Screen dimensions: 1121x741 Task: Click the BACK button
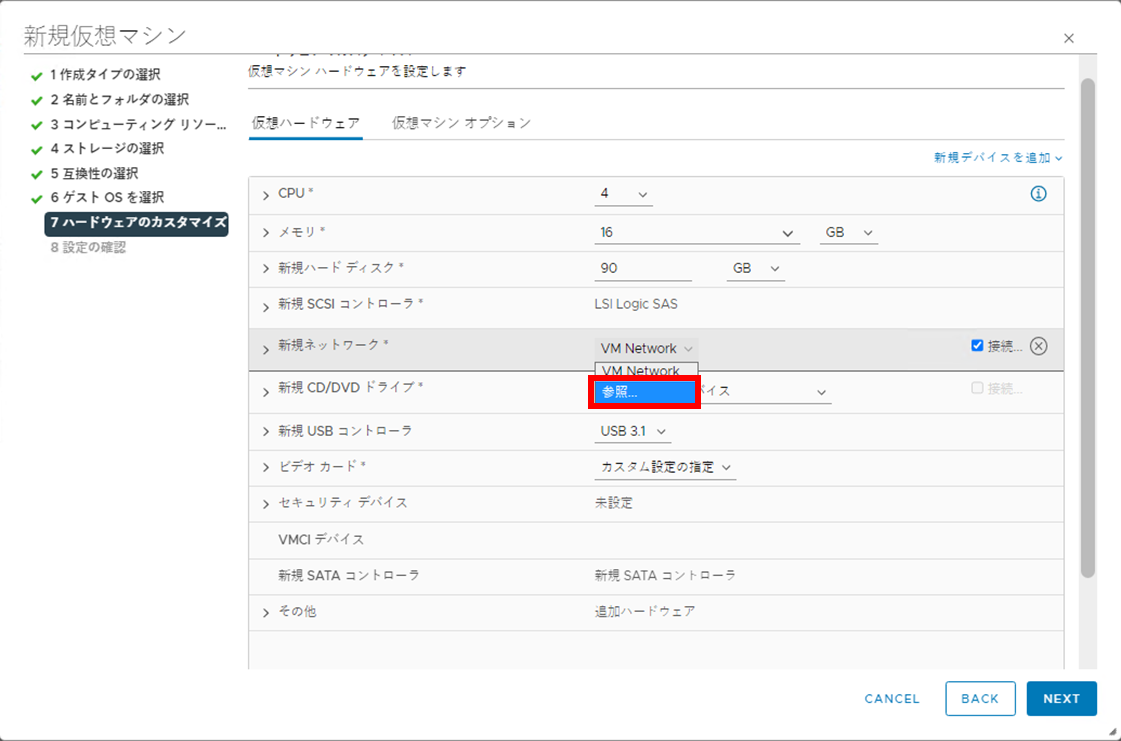point(980,698)
